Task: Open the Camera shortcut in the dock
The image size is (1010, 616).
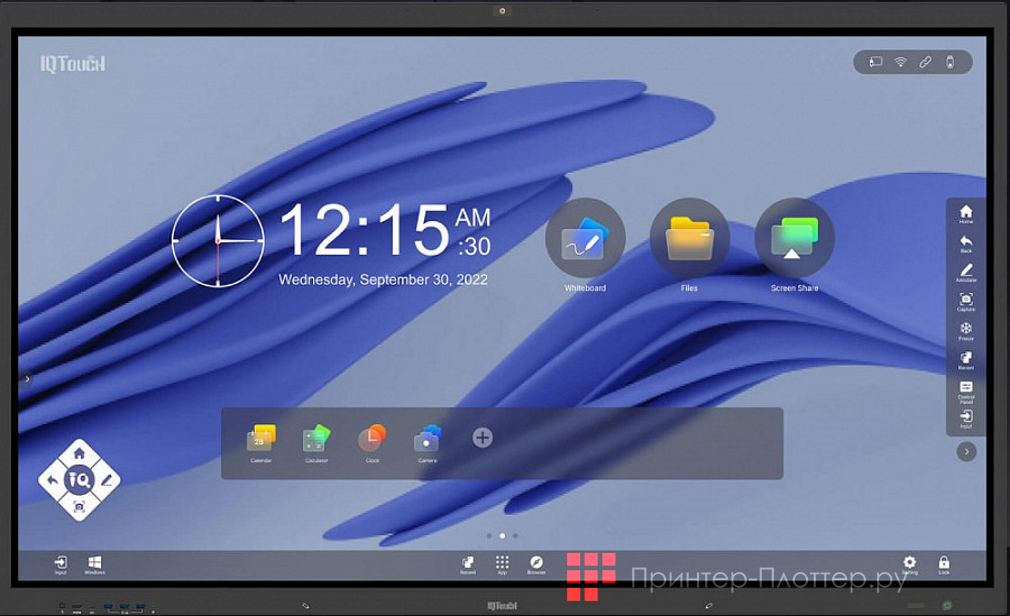Action: pyautogui.click(x=427, y=439)
